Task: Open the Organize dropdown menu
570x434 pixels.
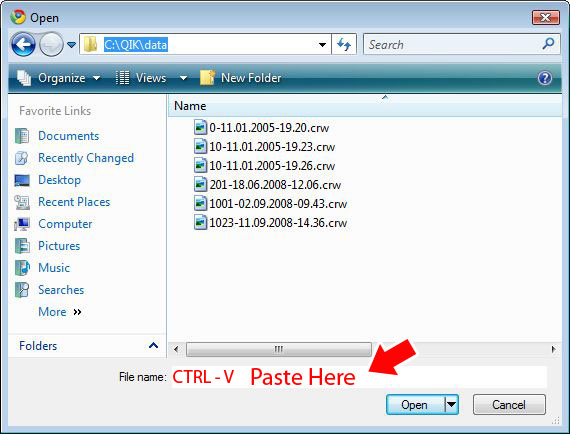Action: click(59, 78)
